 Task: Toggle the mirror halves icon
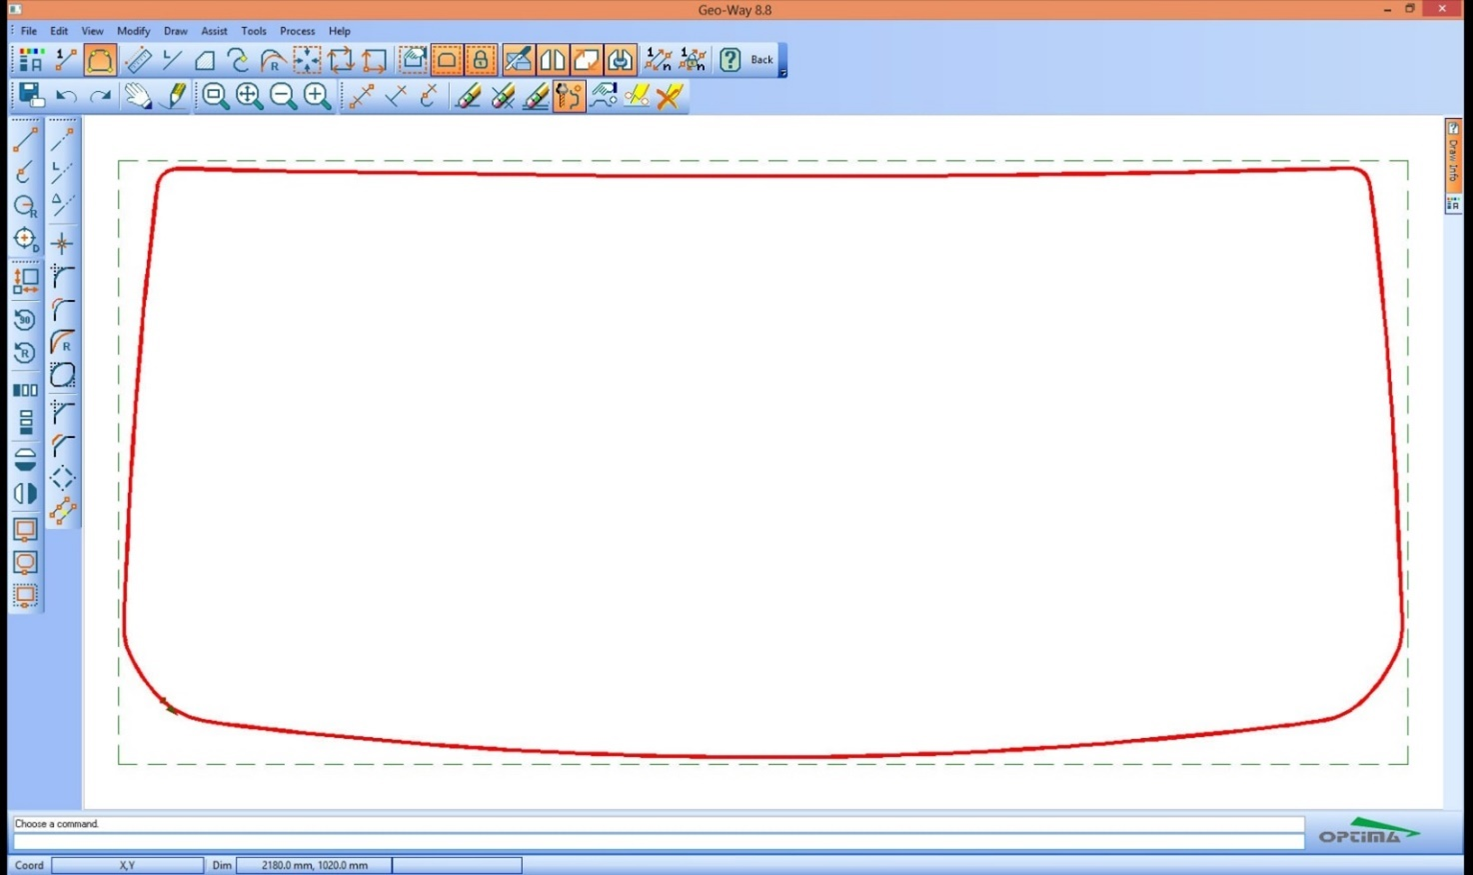point(552,60)
